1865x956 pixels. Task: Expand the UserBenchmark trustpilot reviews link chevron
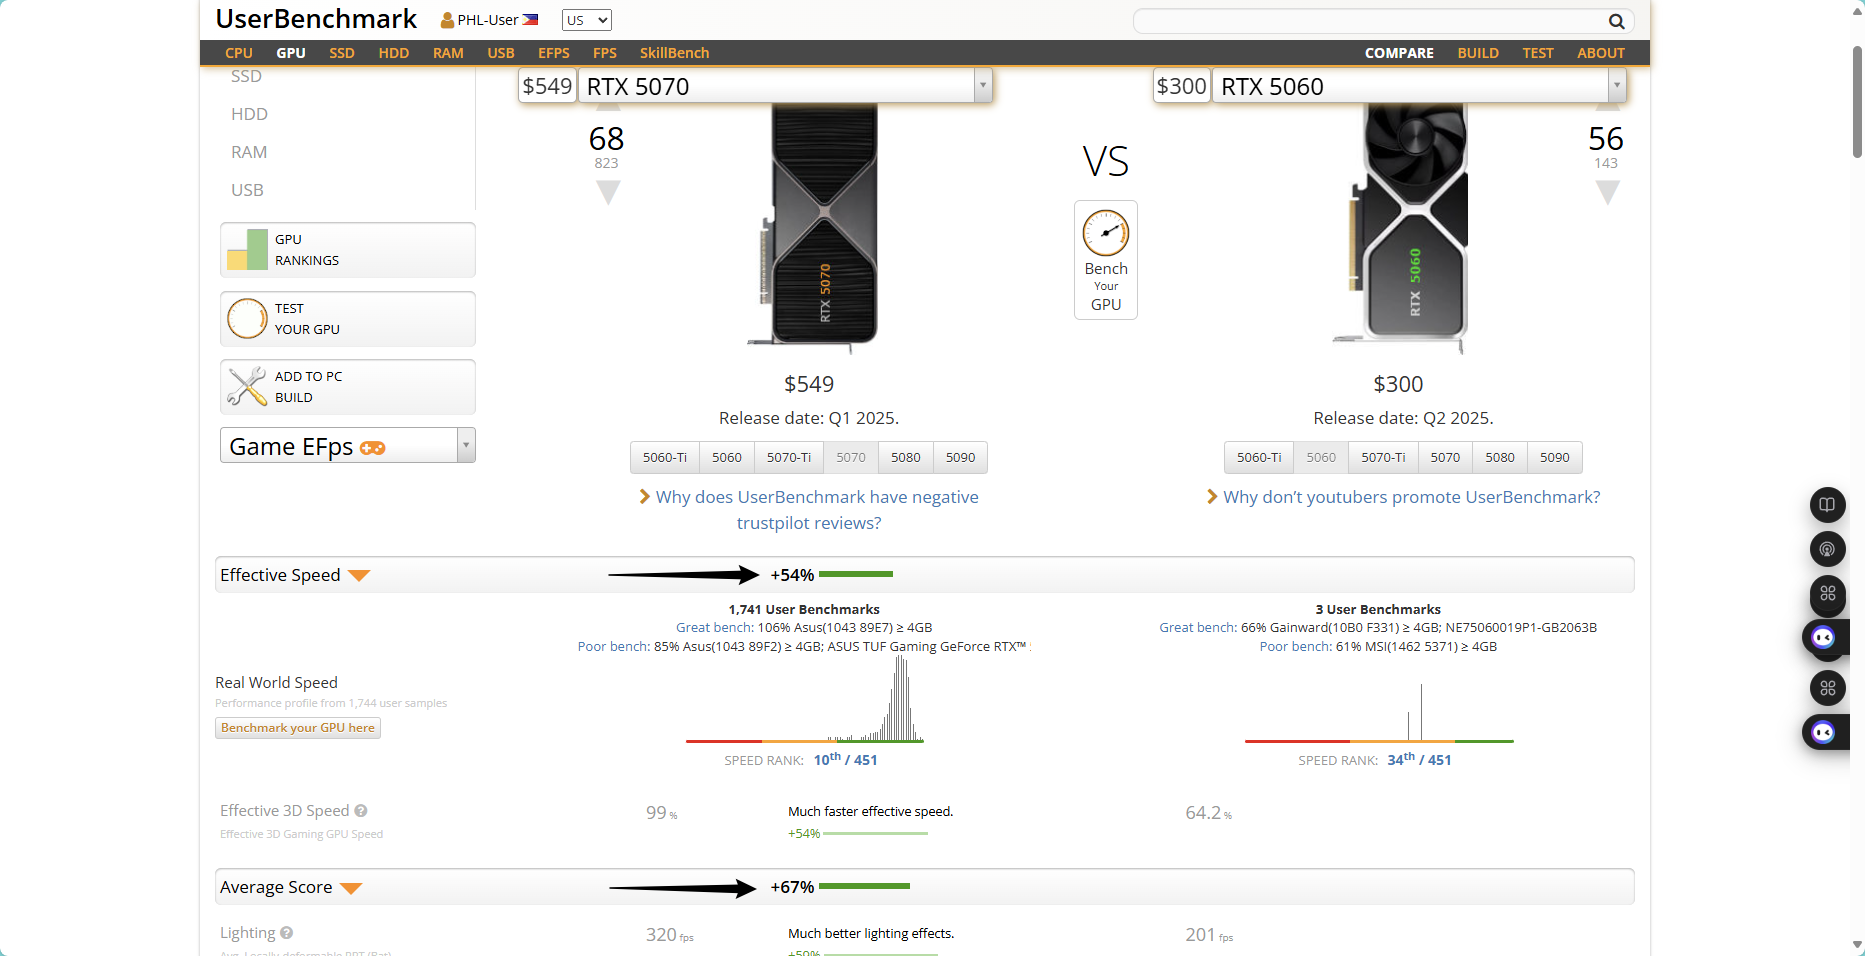[645, 497]
